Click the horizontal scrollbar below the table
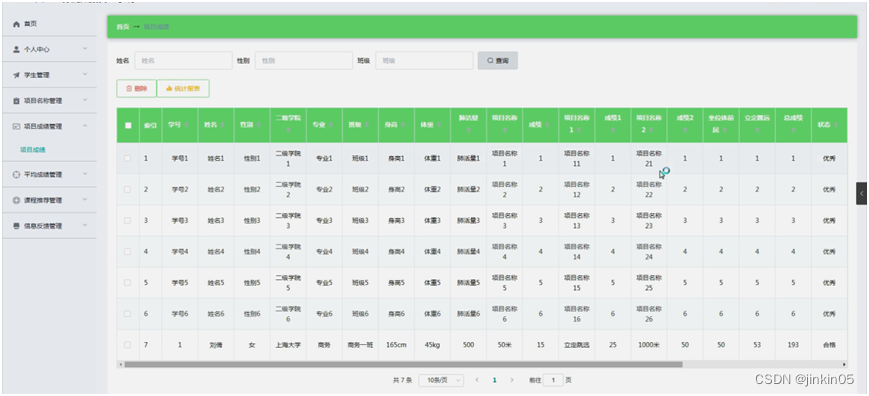 pyautogui.click(x=403, y=364)
